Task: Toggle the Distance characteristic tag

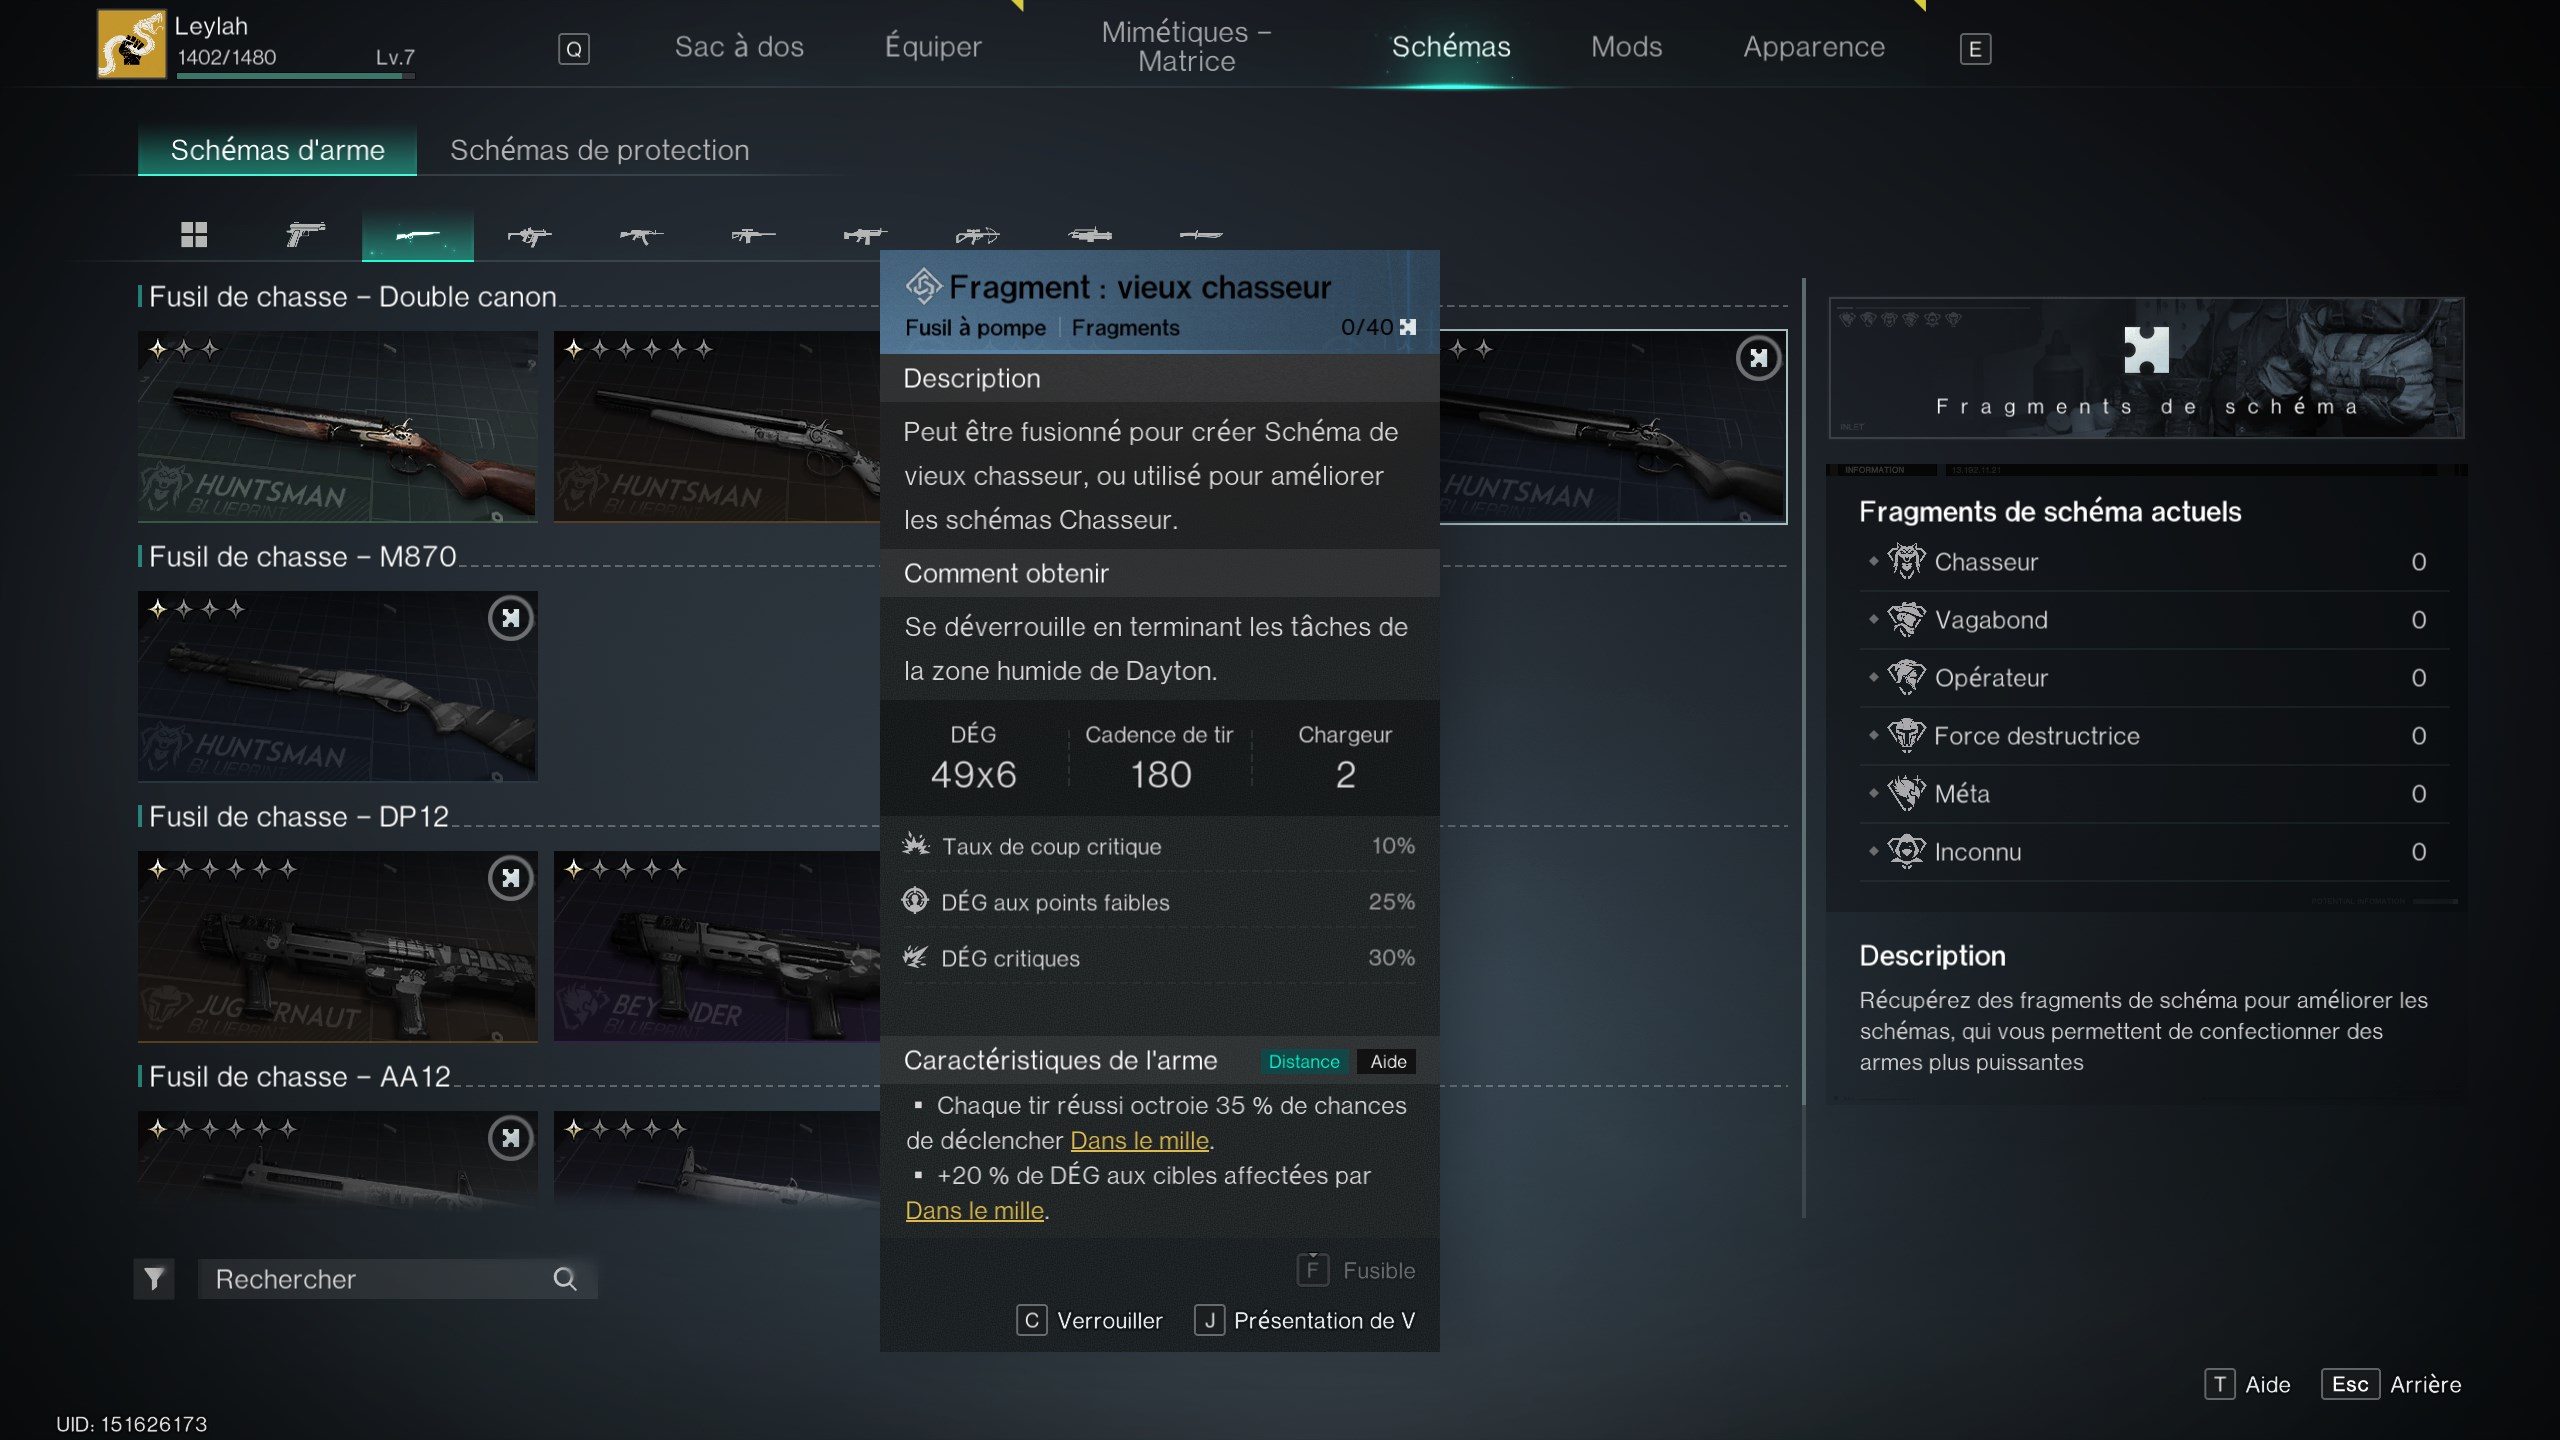Action: (1303, 1061)
